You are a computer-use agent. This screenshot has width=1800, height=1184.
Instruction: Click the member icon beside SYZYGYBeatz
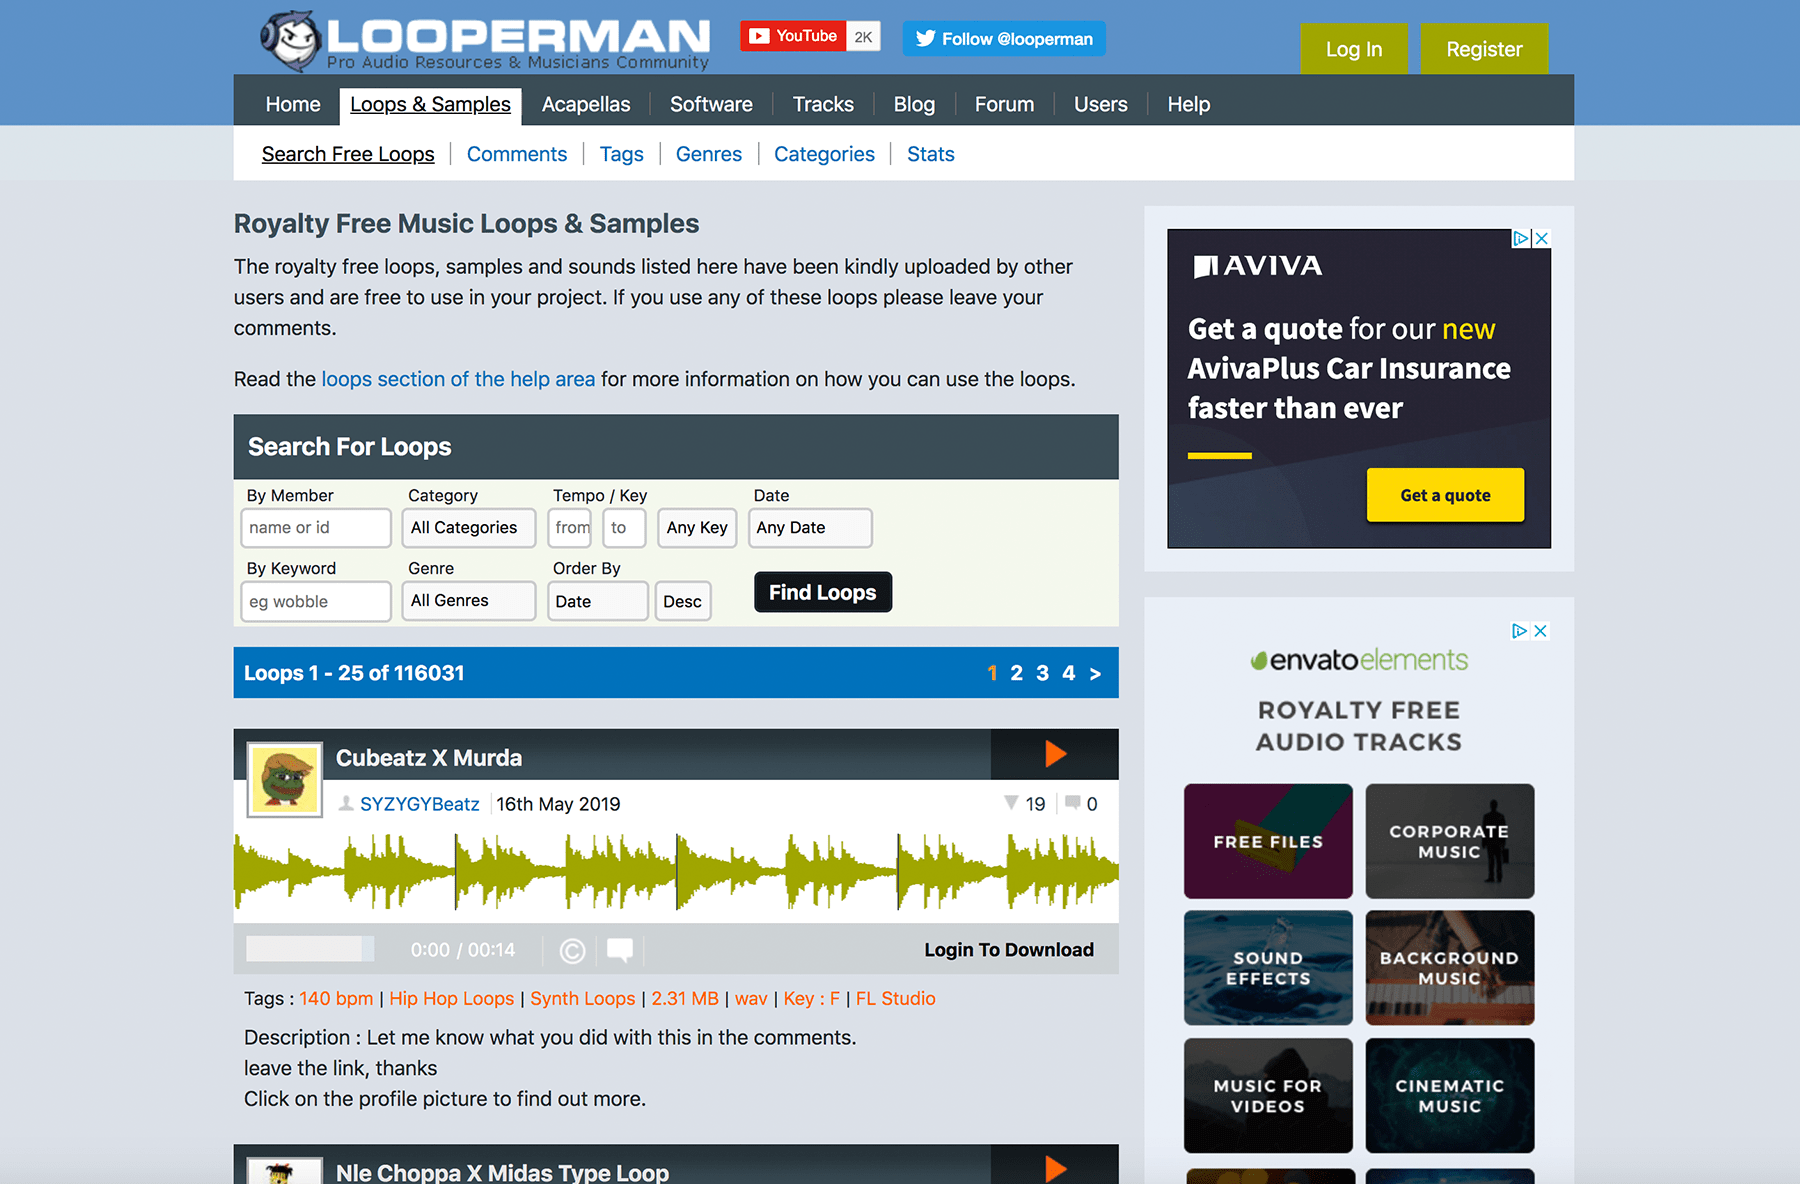pyautogui.click(x=346, y=804)
